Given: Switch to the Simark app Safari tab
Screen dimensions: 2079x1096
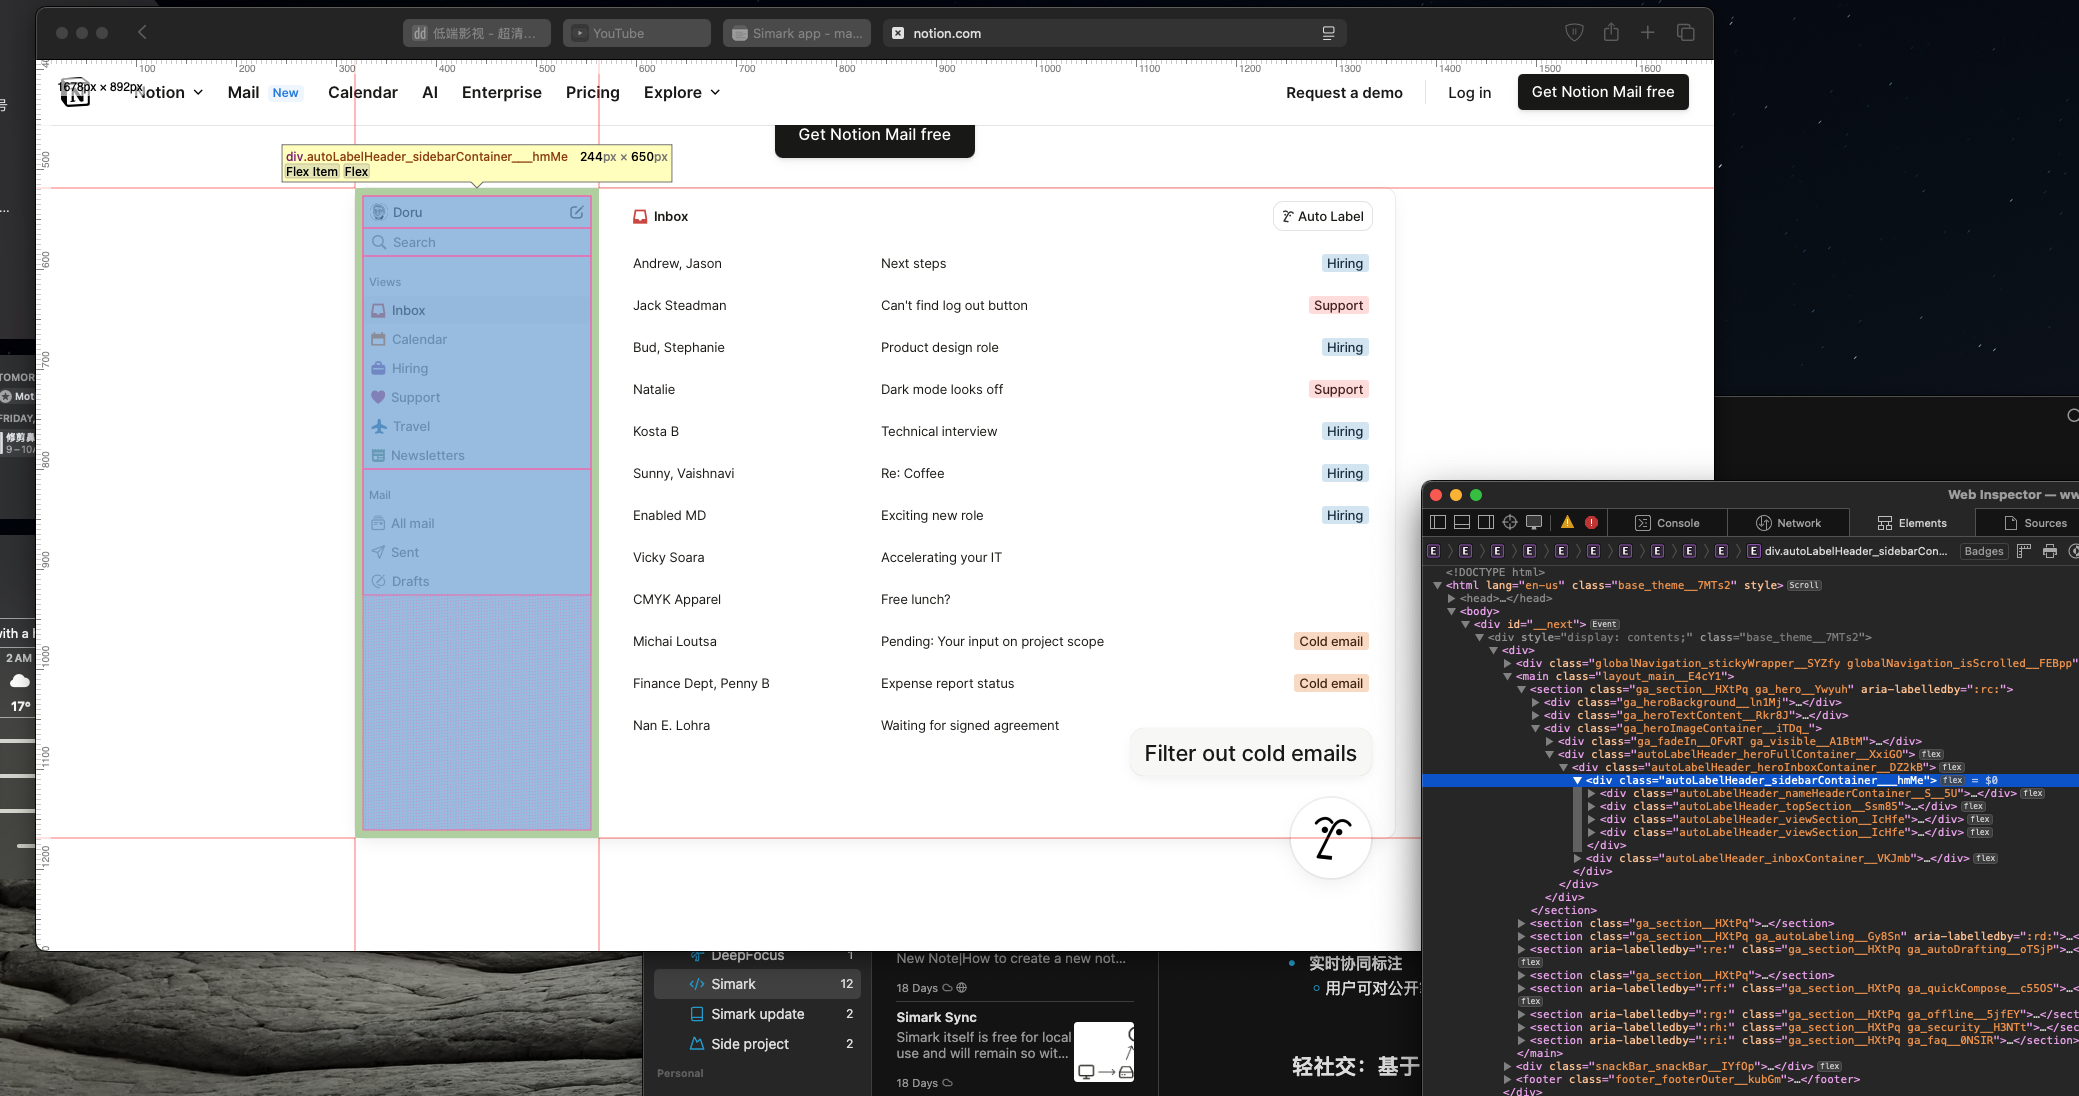Looking at the screenshot, I should (x=797, y=33).
